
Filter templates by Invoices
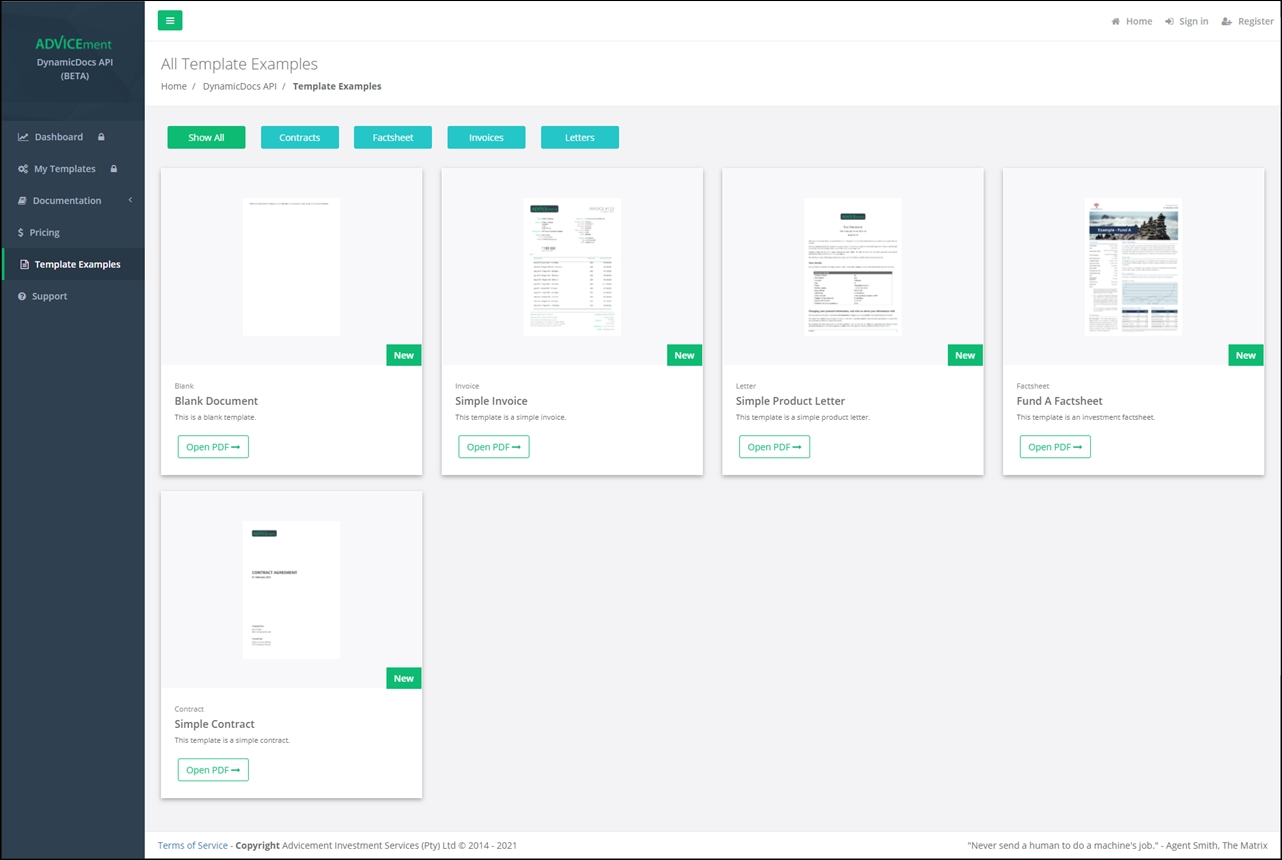[x=486, y=137]
